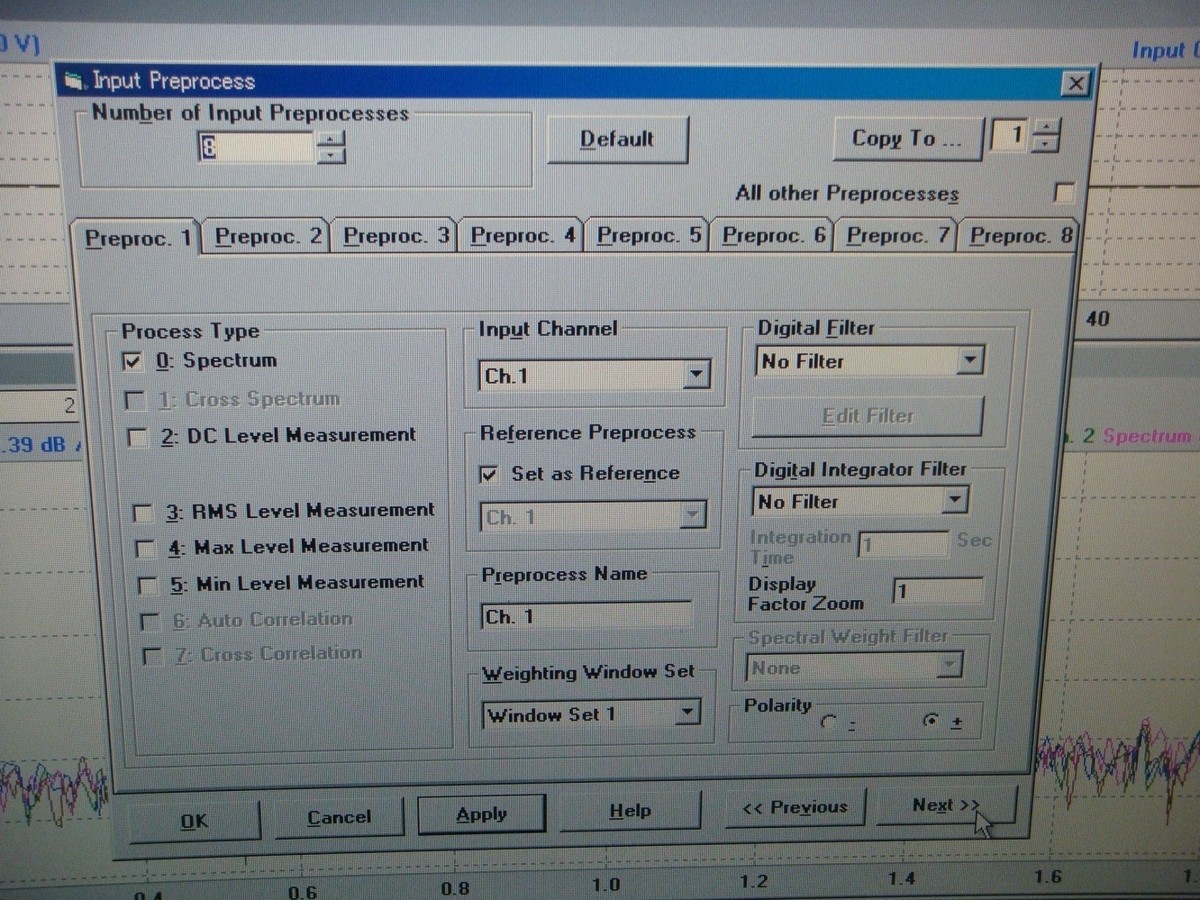Uncheck the 0: Spectrum process type

pyautogui.click(x=133, y=361)
